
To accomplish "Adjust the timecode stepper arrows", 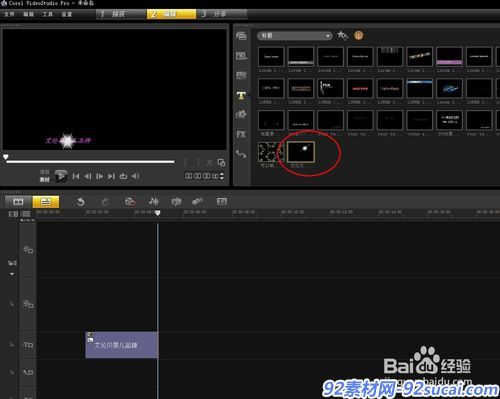I will [222, 176].
